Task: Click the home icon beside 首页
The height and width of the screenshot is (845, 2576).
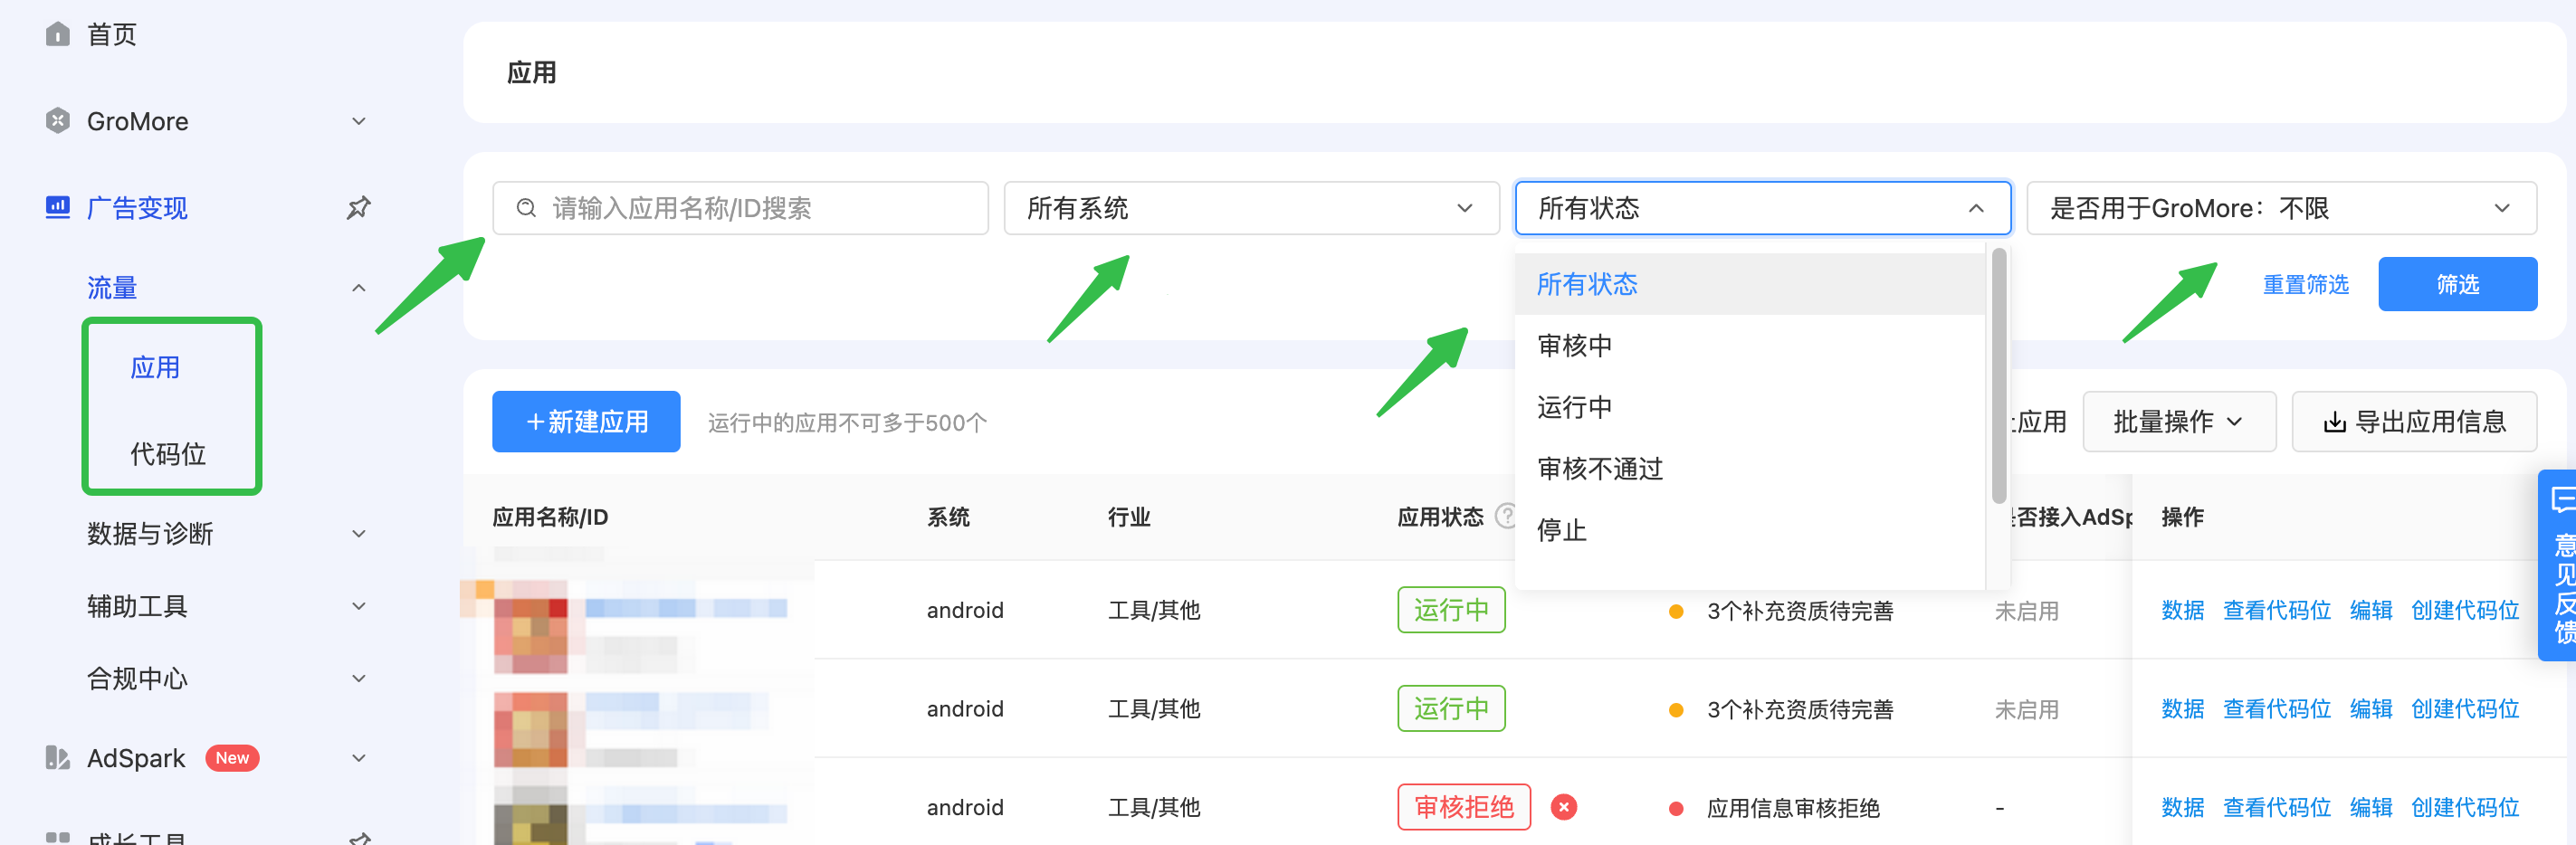Action: (x=58, y=34)
